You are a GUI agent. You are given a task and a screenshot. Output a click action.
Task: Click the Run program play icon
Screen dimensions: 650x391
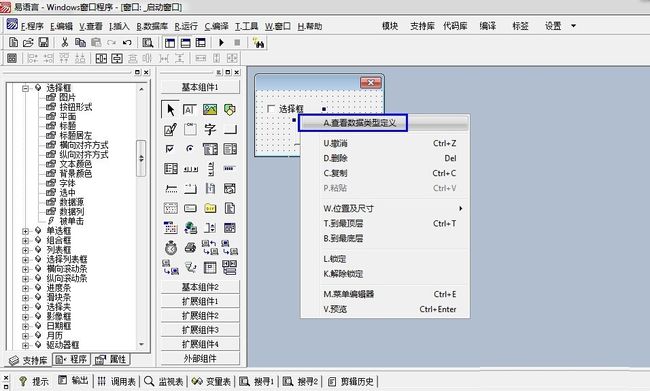[221, 42]
